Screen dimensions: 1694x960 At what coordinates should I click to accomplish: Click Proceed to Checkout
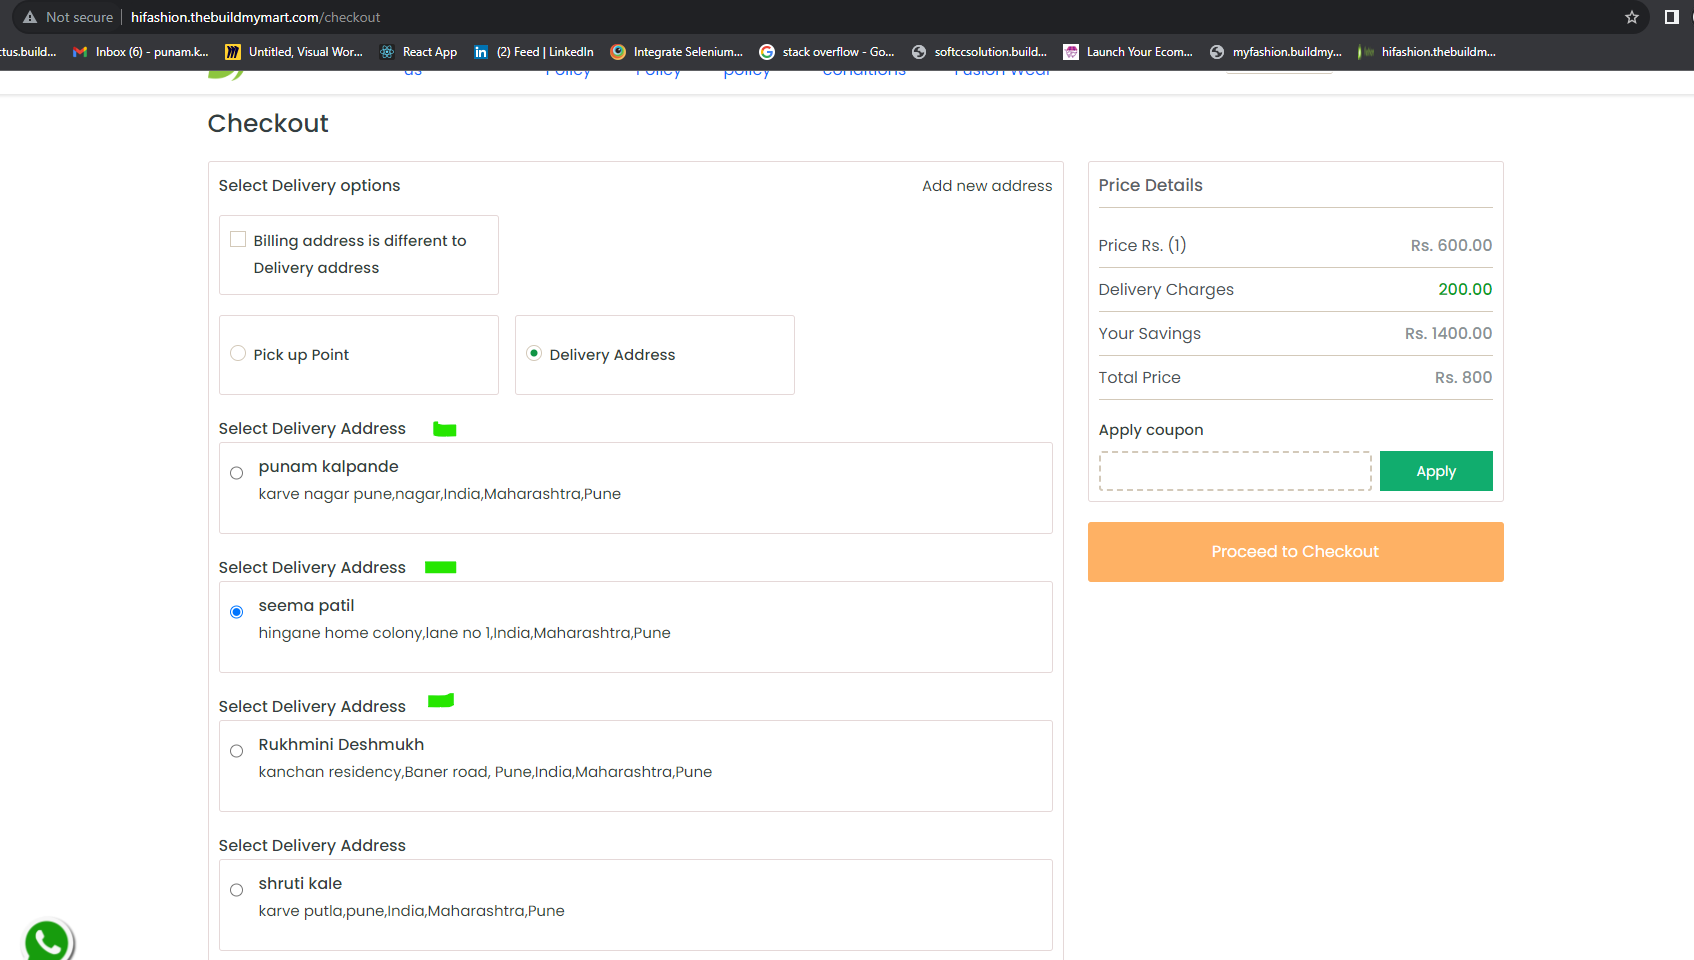[x=1295, y=552]
